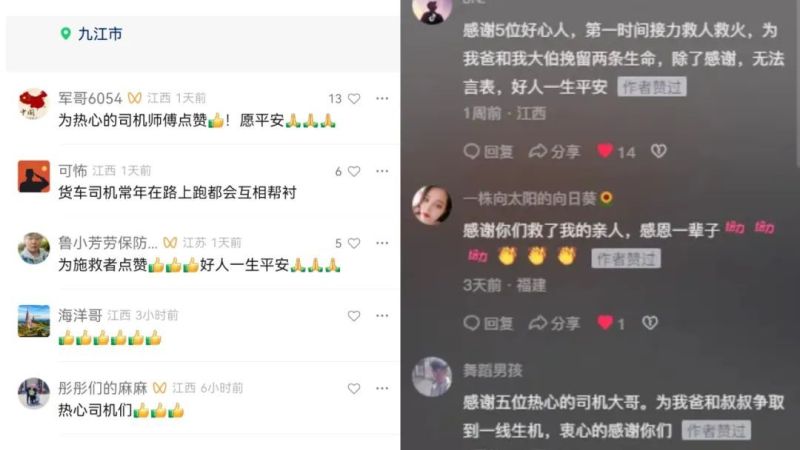This screenshot has height=450, width=800.
Task: Like 彤彤们的麻麻's comment
Action: tap(354, 389)
